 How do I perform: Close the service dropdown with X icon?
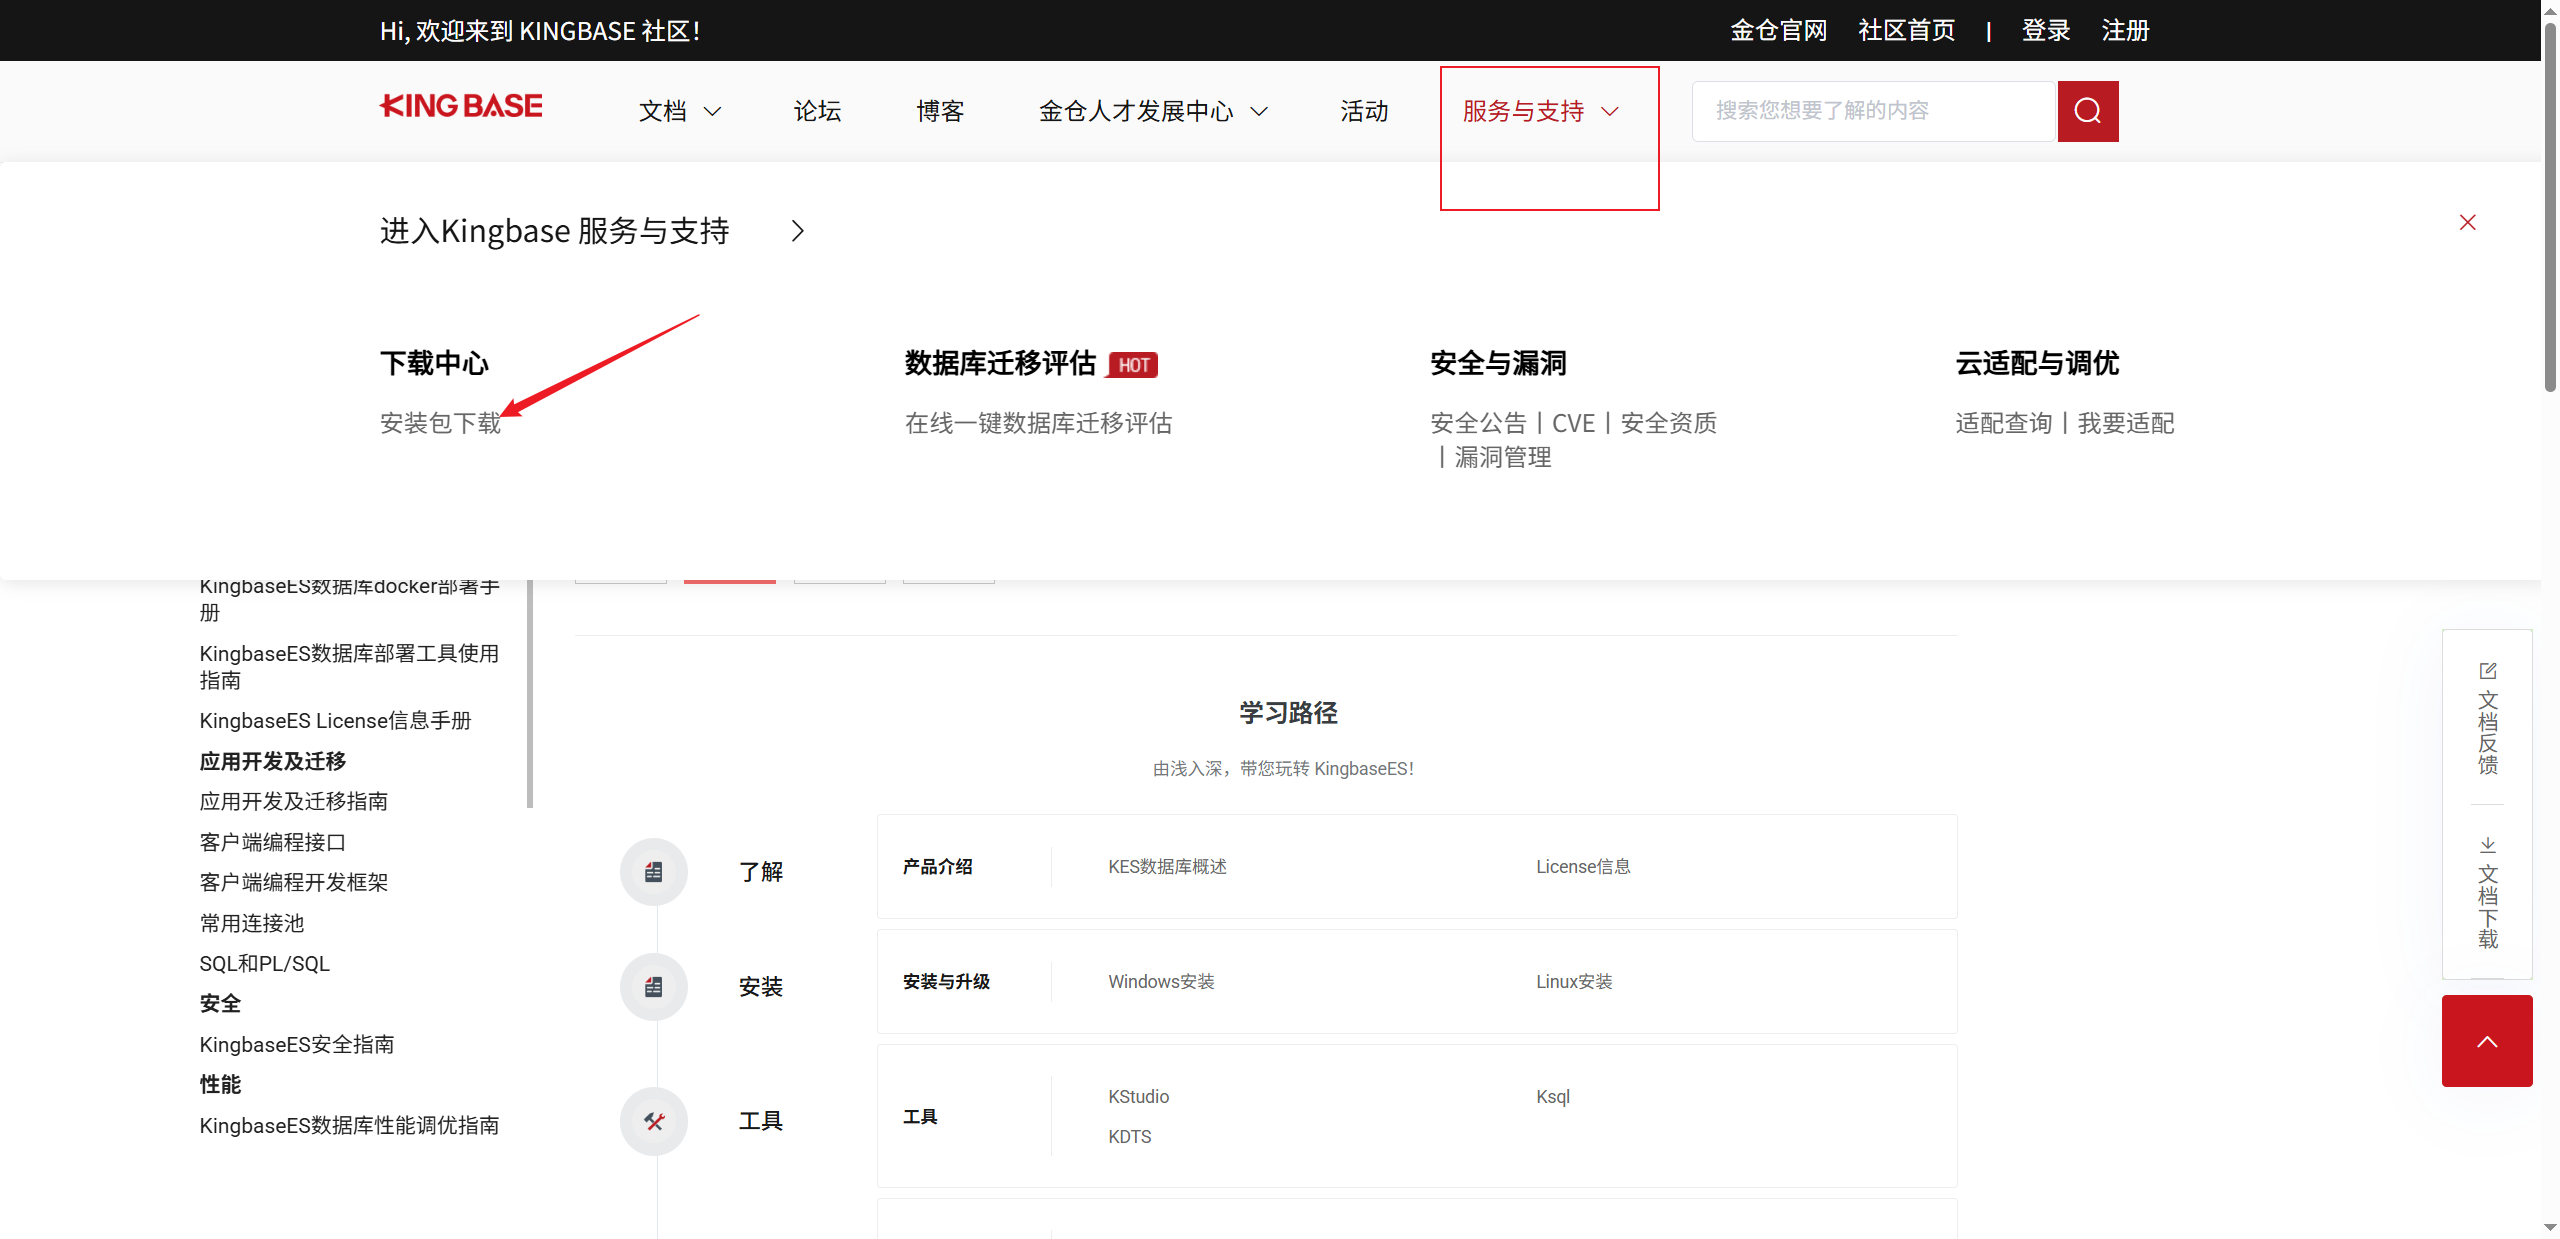[x=2467, y=222]
